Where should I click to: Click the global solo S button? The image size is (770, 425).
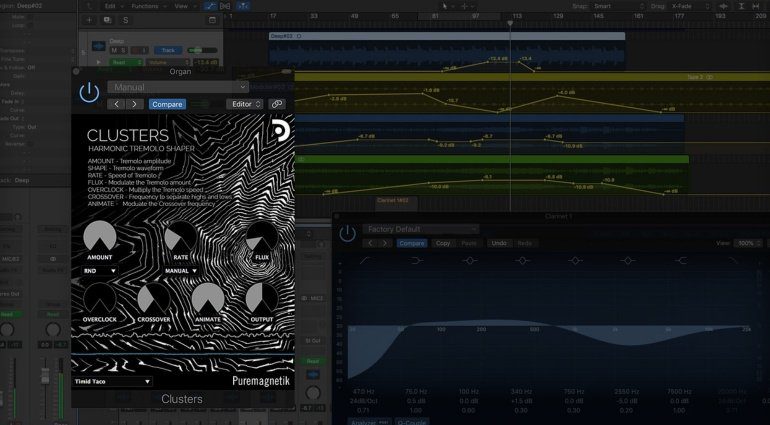tap(125, 20)
